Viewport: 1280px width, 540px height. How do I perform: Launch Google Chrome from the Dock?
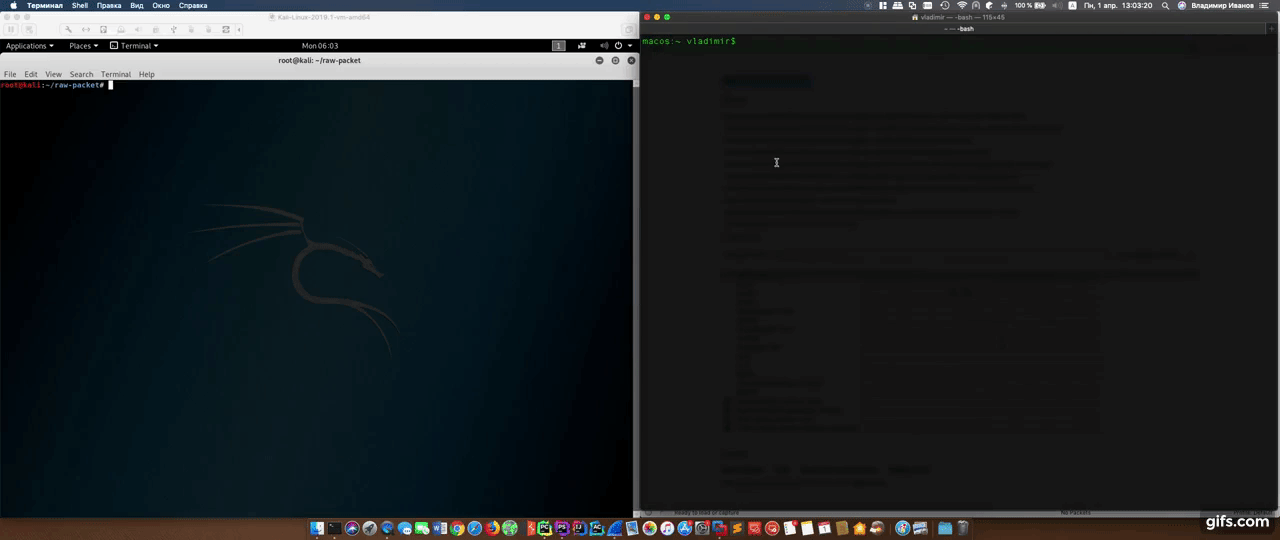coord(457,528)
